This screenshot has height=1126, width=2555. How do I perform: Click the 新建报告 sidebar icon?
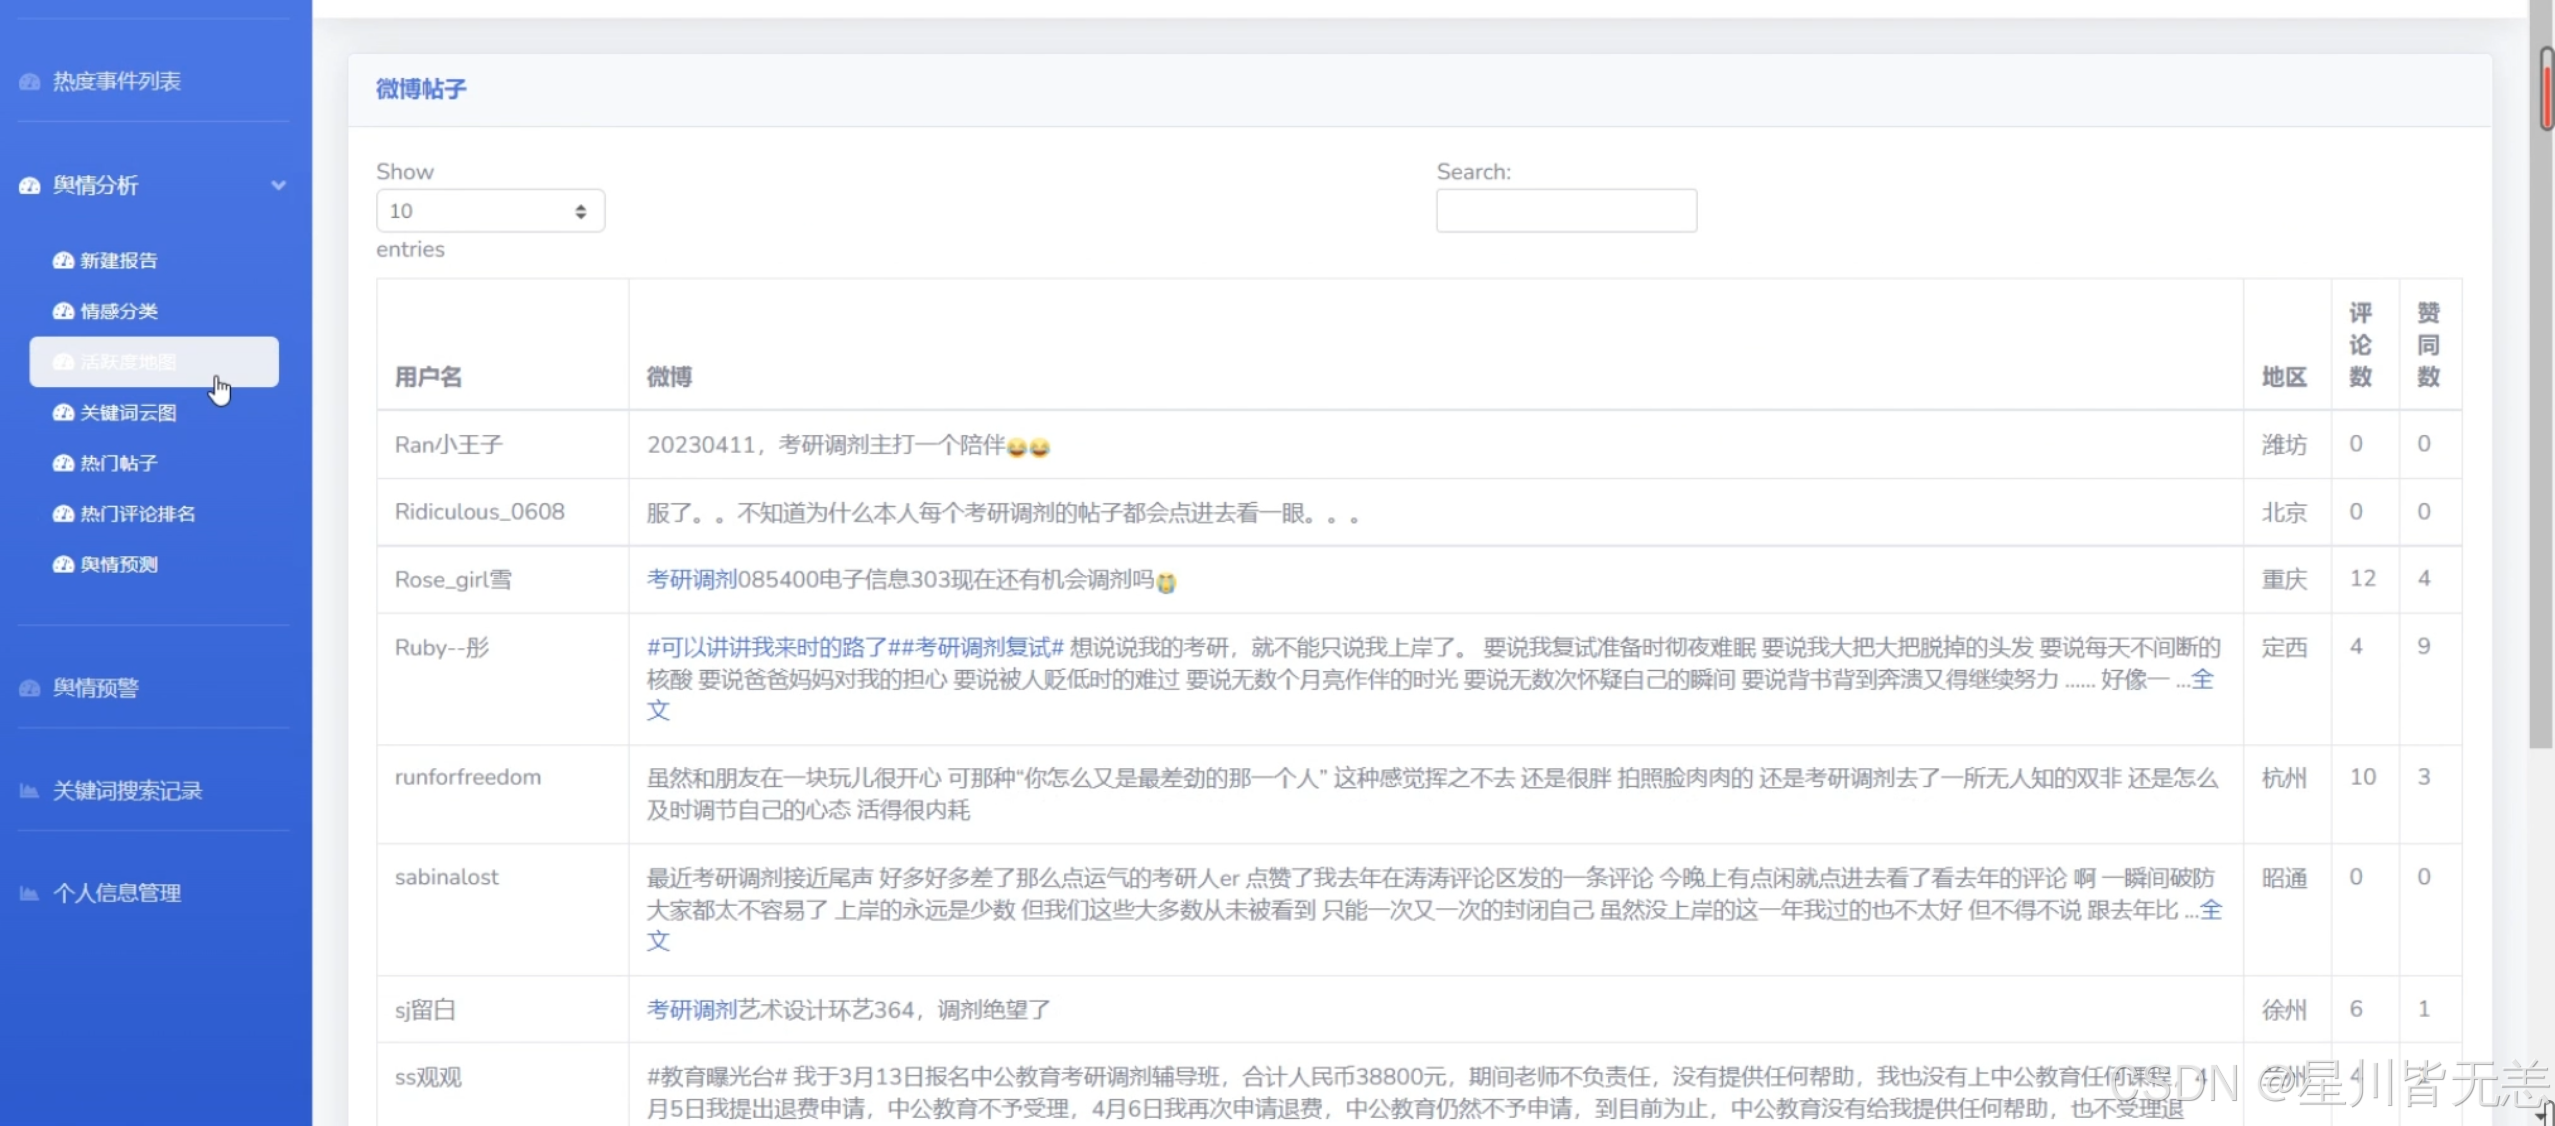coord(63,261)
